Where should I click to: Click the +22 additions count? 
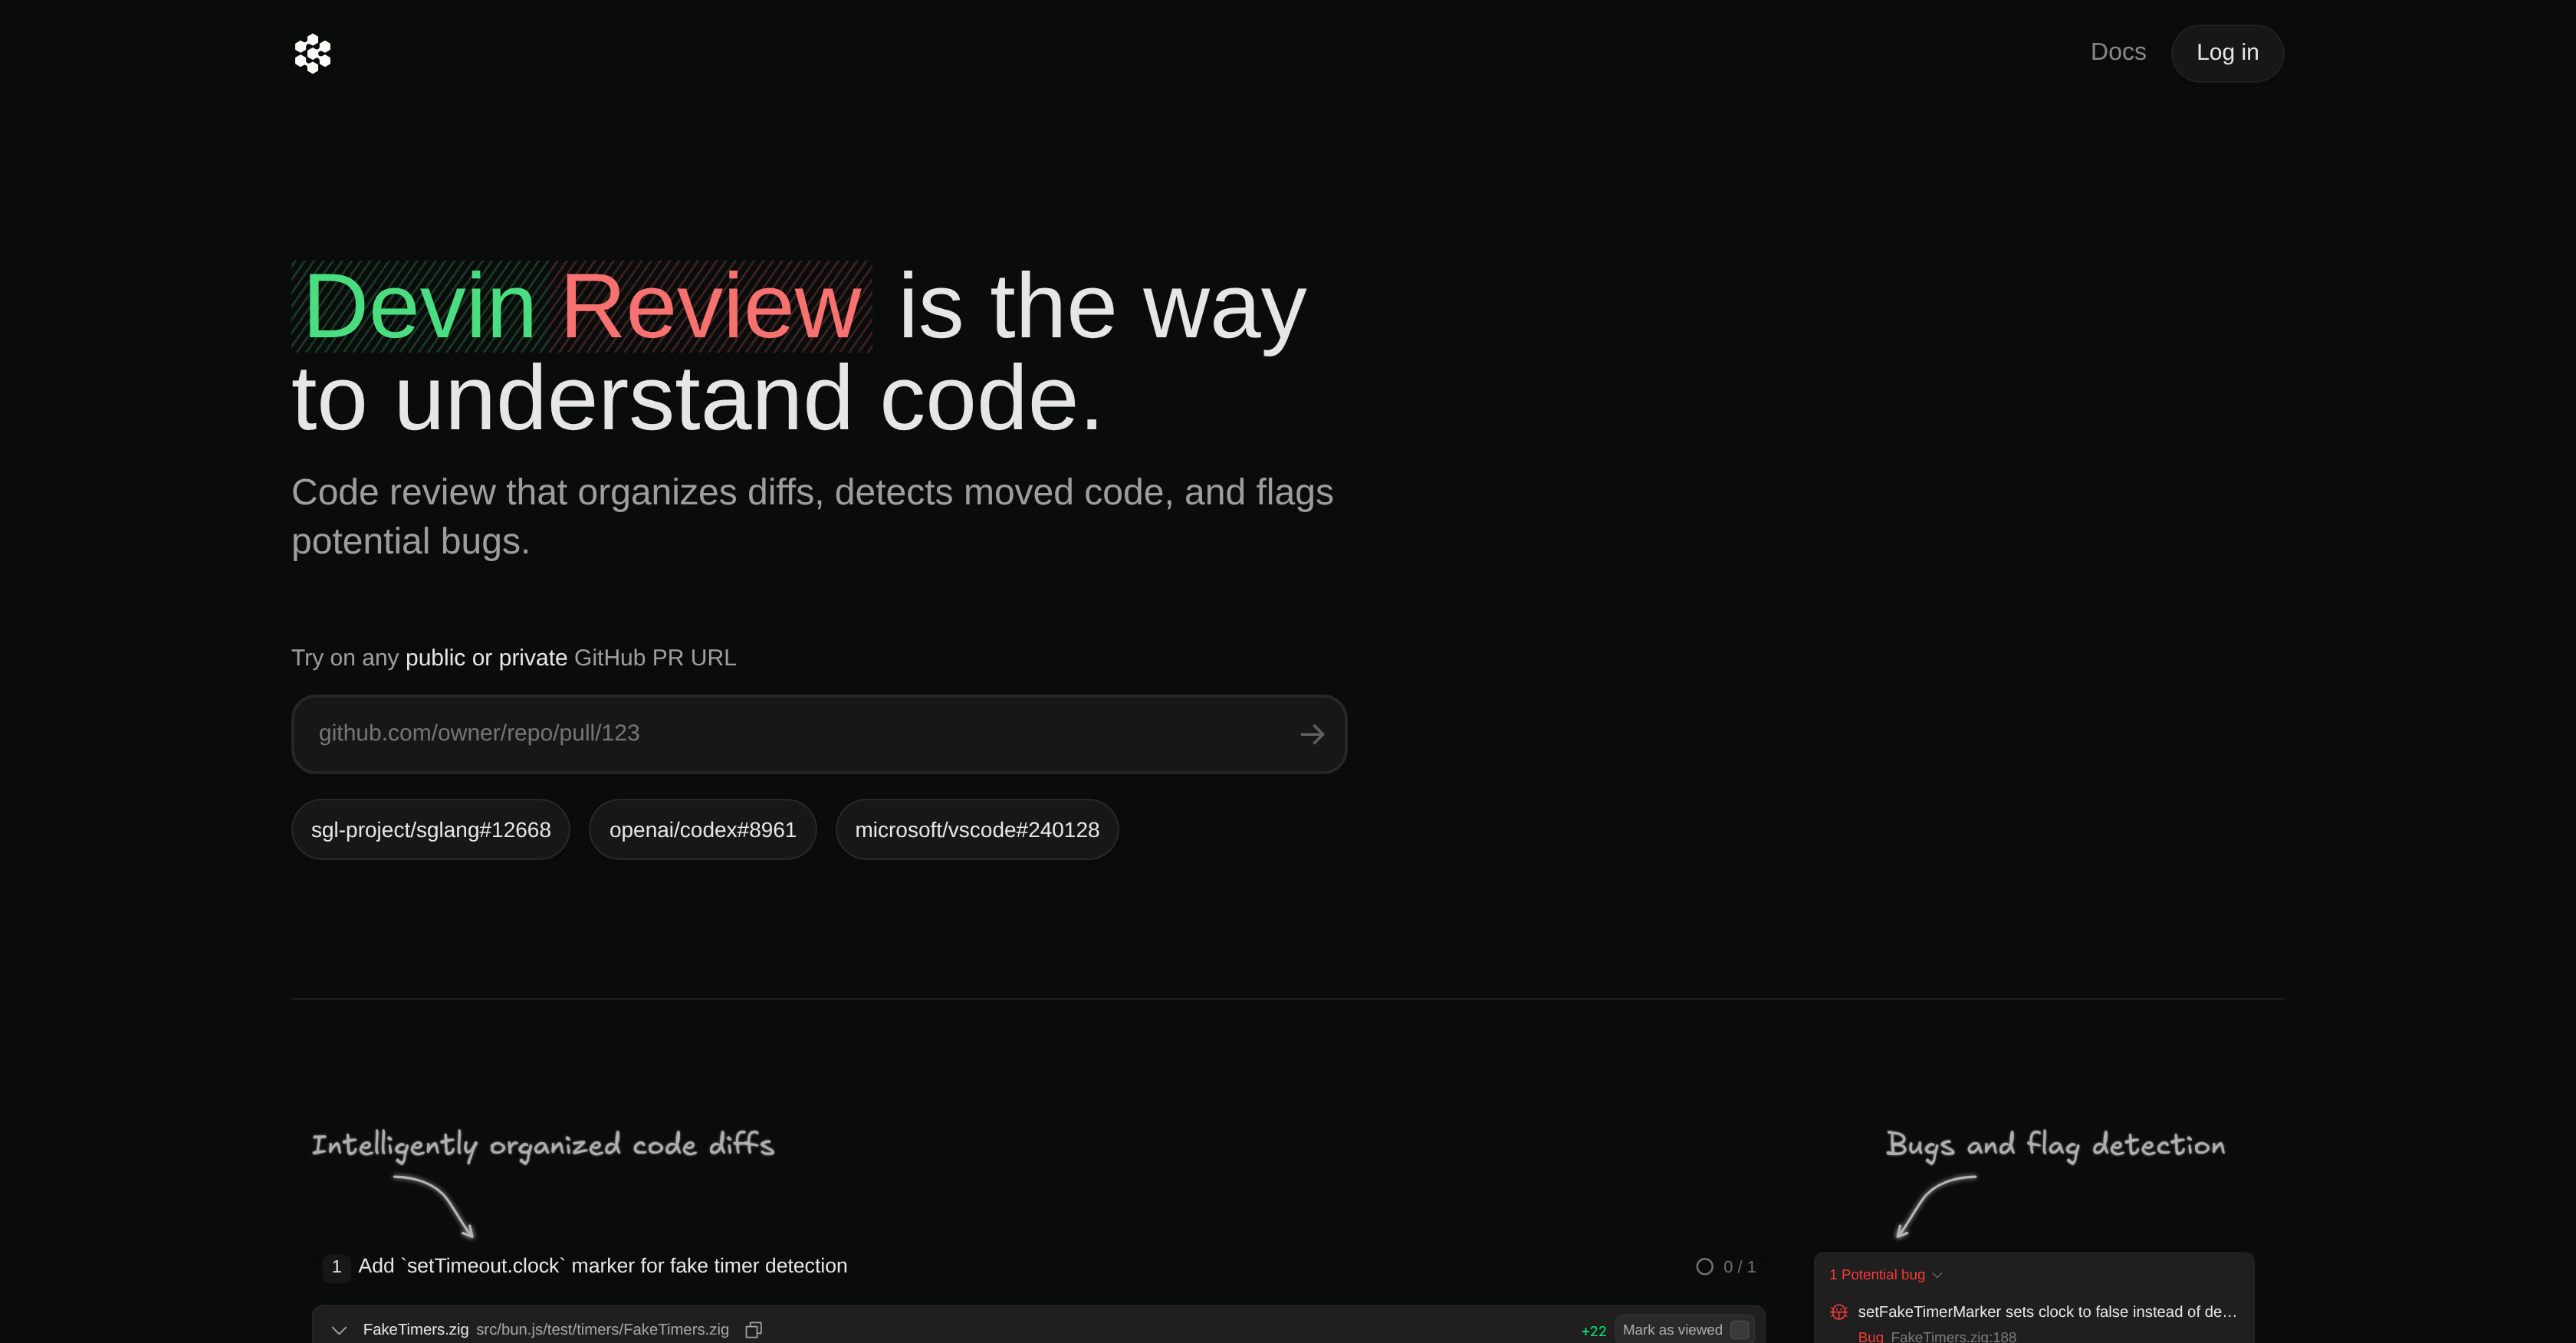[x=1594, y=1330]
